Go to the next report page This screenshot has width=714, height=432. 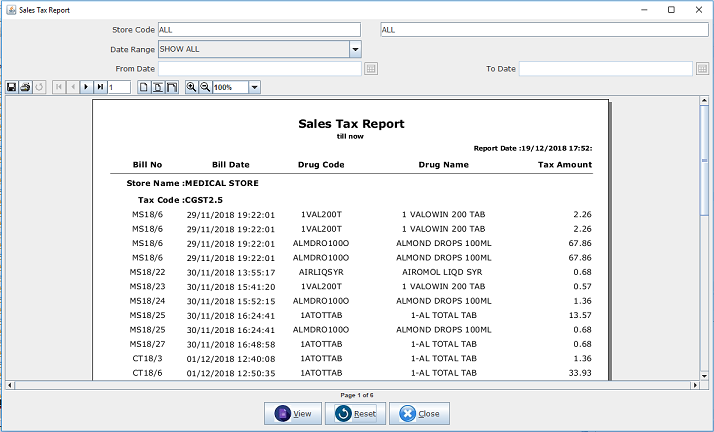87,88
